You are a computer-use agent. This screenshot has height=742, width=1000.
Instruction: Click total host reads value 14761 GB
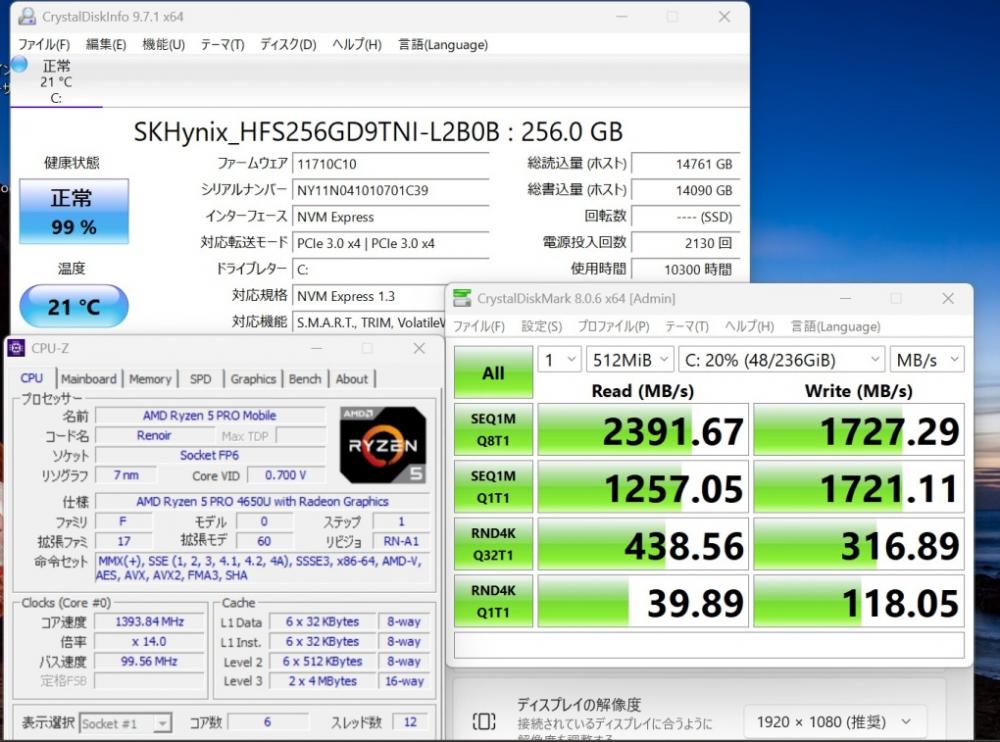click(686, 164)
